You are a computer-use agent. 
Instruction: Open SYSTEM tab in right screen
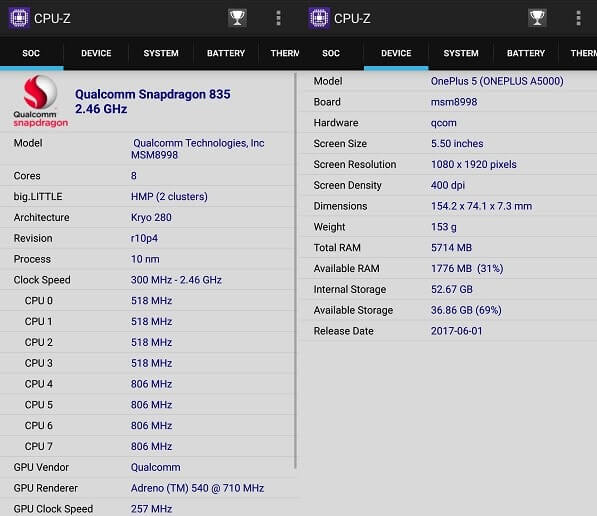tap(461, 53)
